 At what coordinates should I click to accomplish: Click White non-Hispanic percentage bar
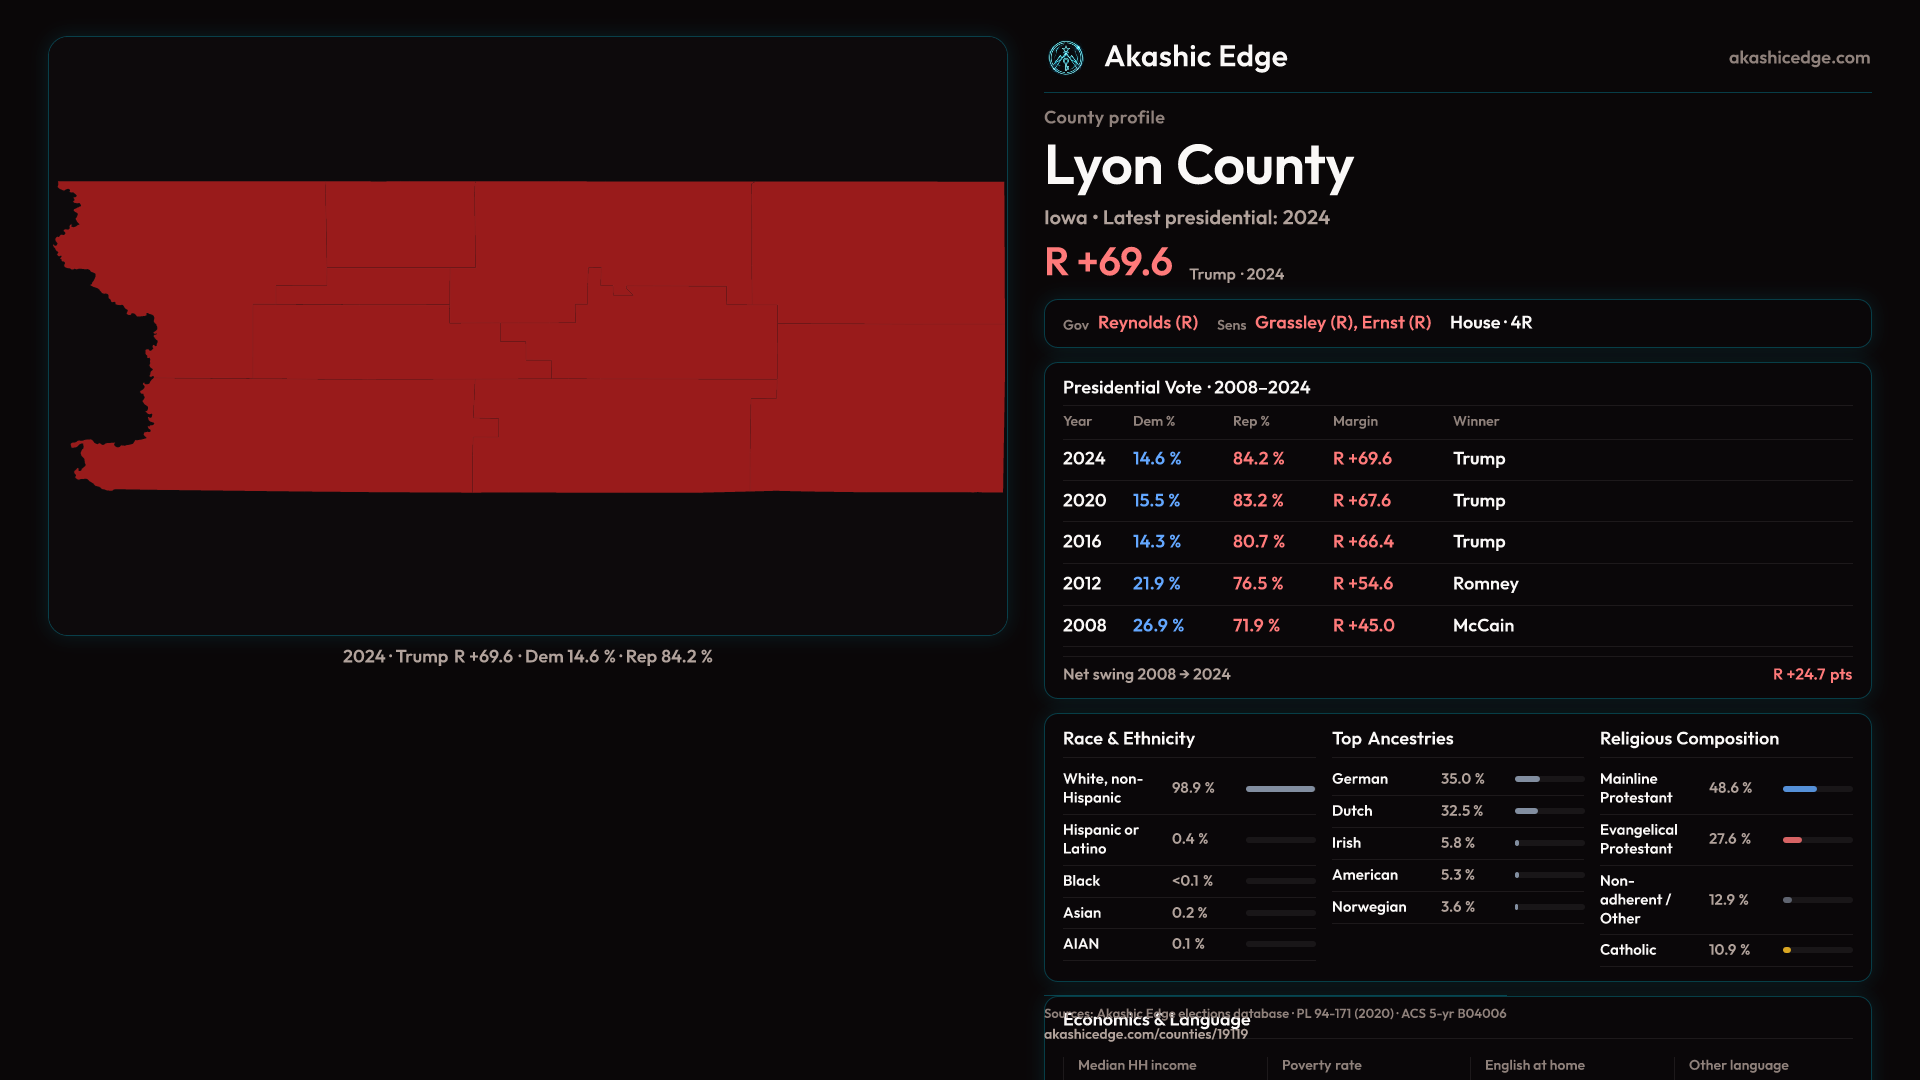point(1279,789)
